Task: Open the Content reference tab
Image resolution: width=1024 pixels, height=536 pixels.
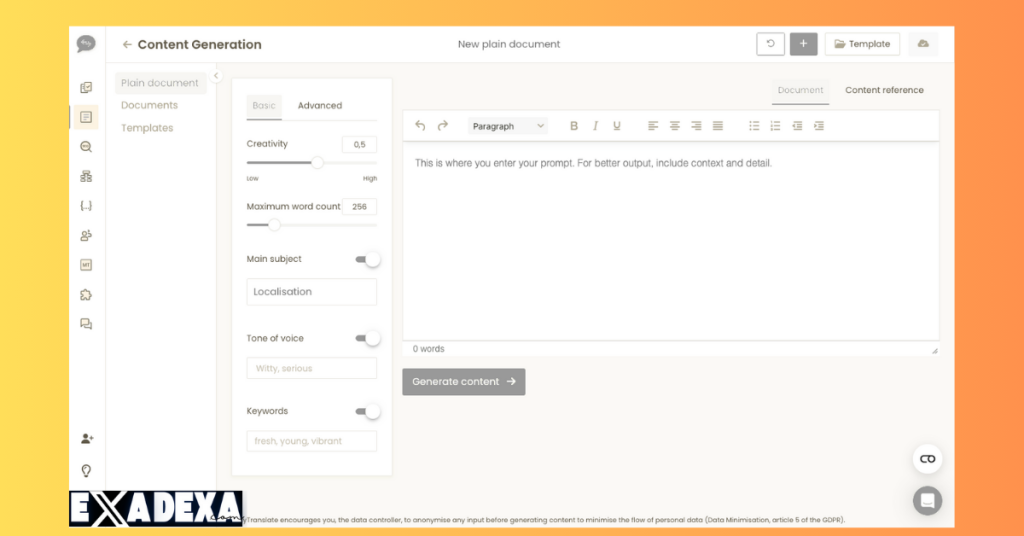Action: pos(884,90)
